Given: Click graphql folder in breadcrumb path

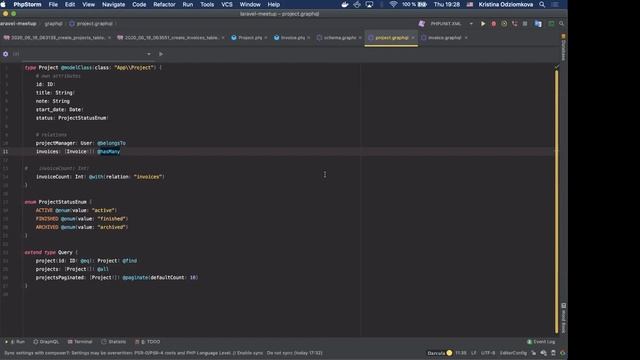Looking at the screenshot, I should click(x=53, y=24).
